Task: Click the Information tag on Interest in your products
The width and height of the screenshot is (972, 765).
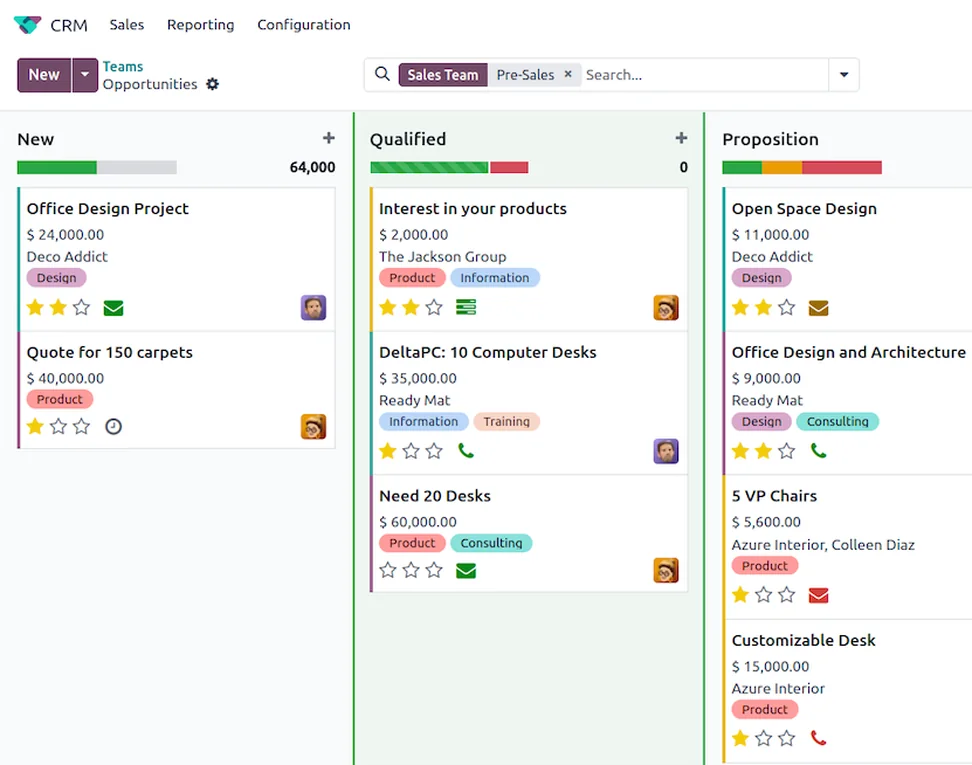Action: pyautogui.click(x=495, y=278)
